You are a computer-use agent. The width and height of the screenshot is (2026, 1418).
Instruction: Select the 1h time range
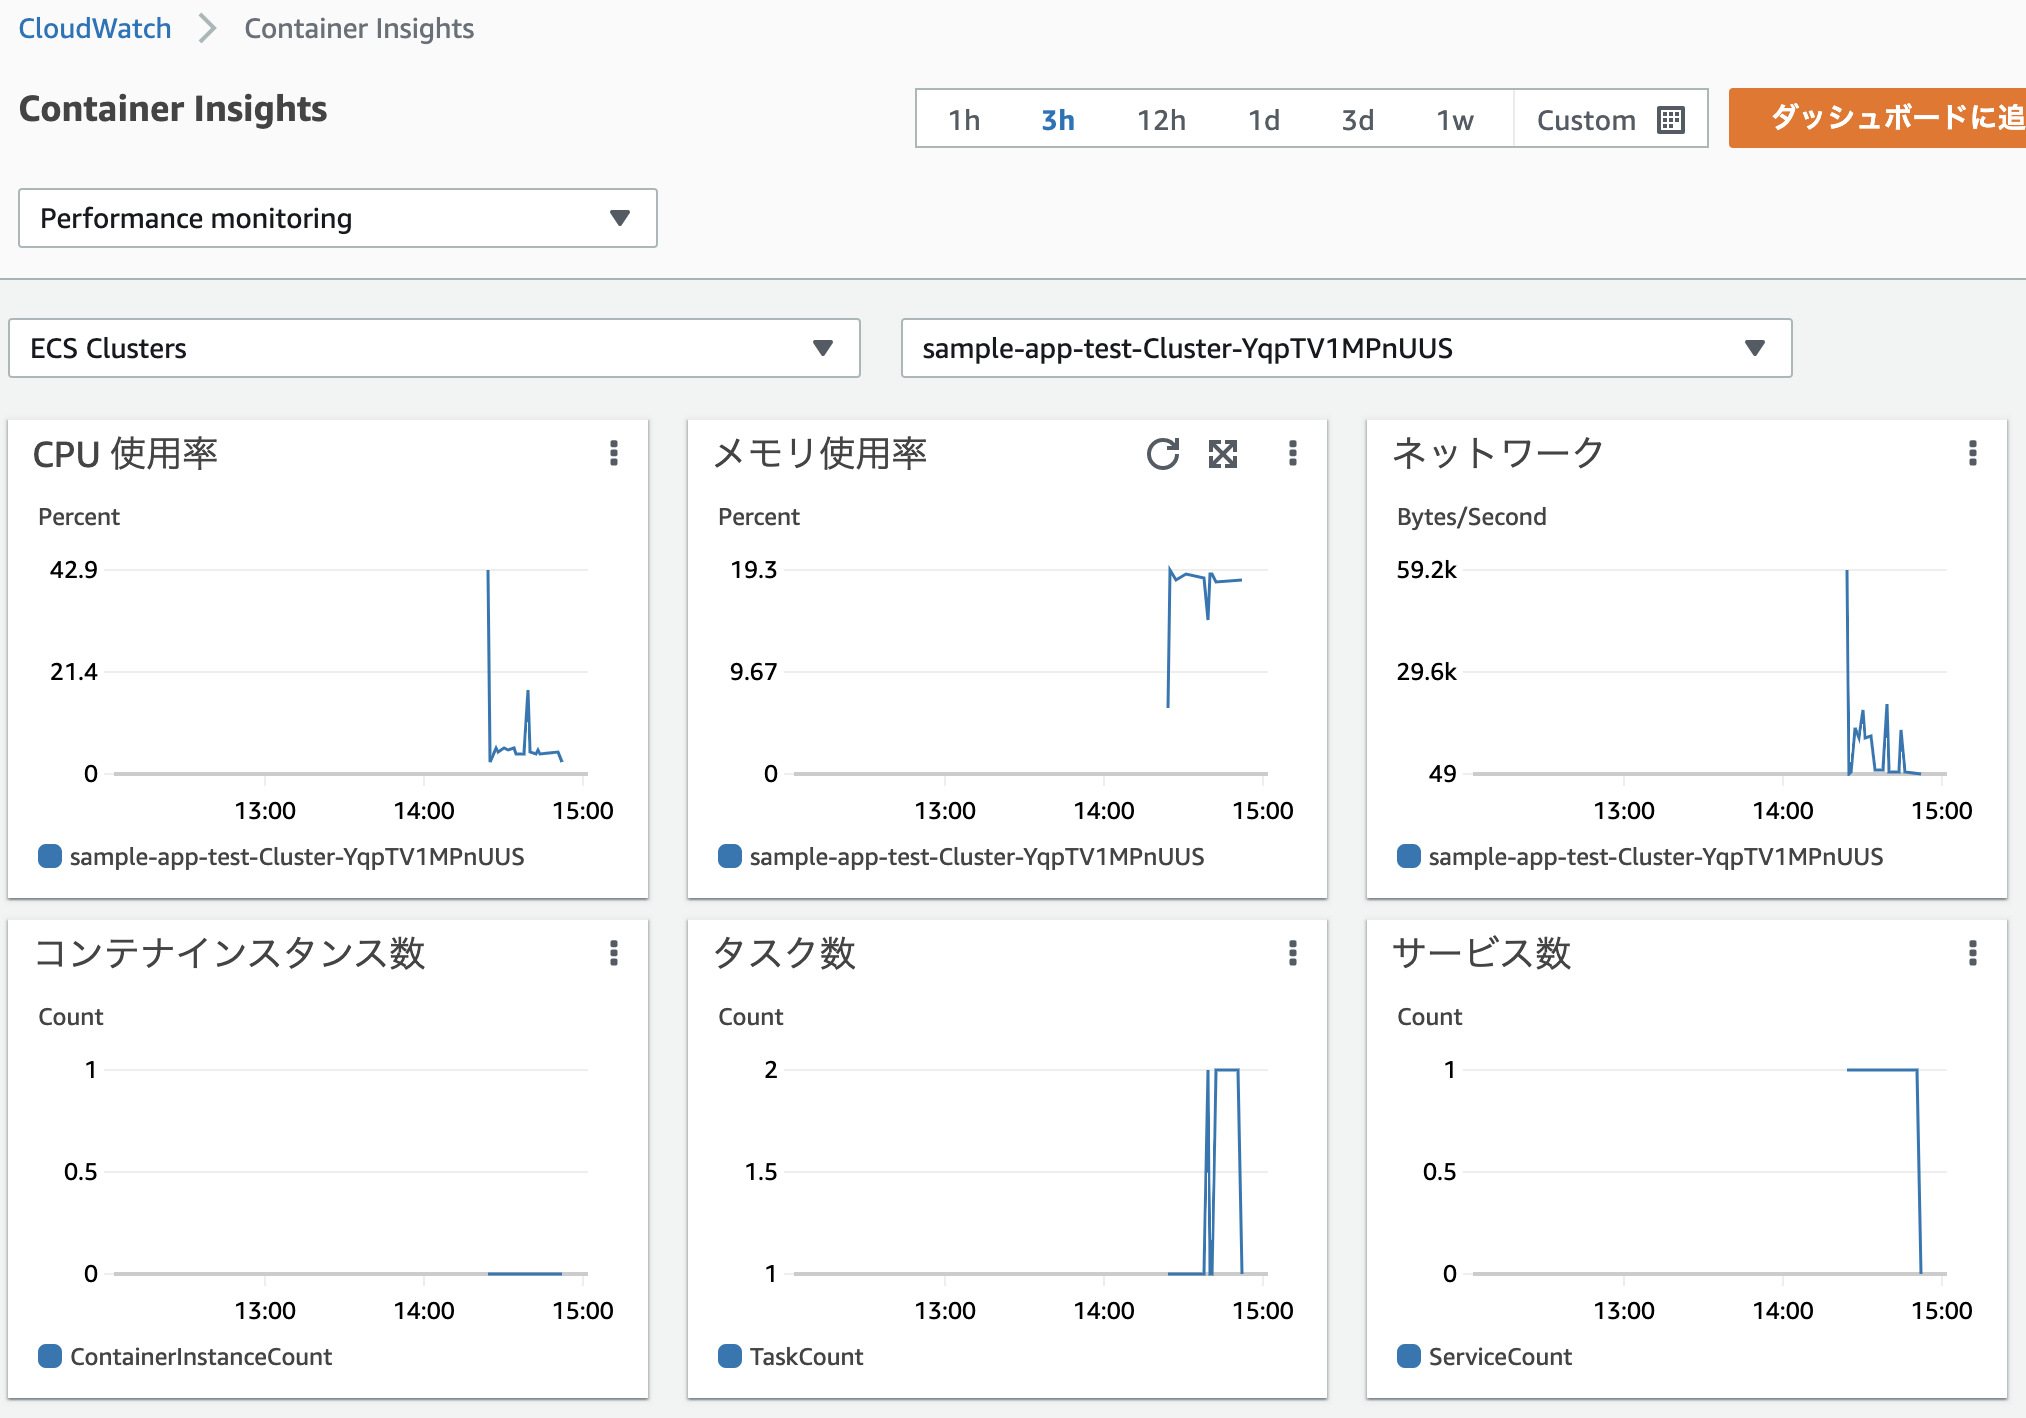963,119
